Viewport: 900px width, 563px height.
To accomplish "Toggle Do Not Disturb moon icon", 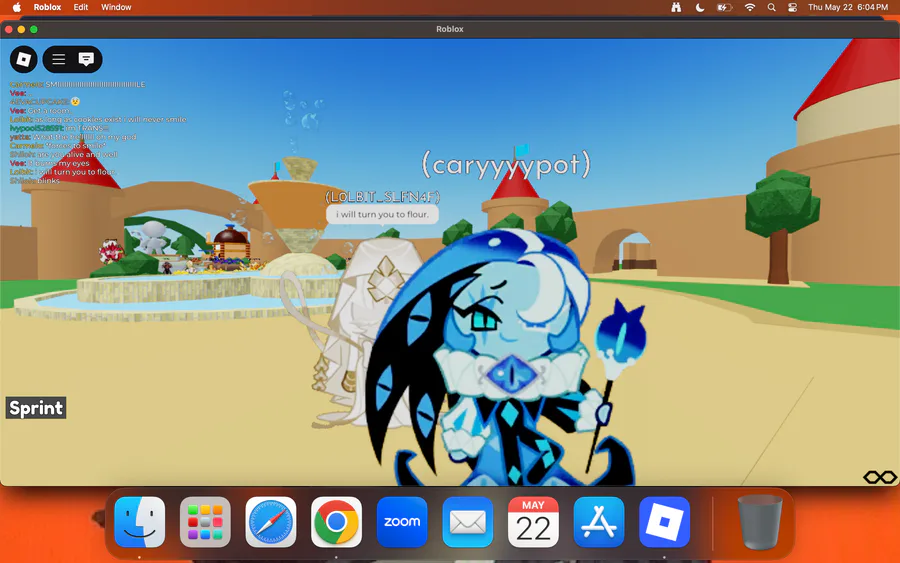I will tap(700, 7).
